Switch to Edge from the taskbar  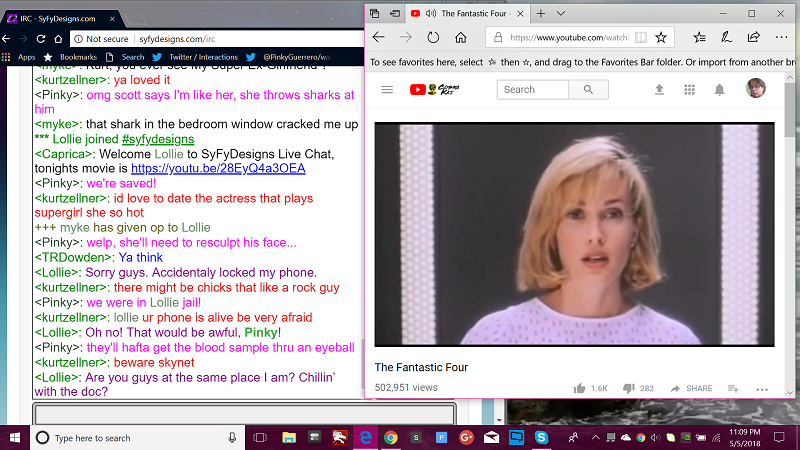pyautogui.click(x=365, y=438)
